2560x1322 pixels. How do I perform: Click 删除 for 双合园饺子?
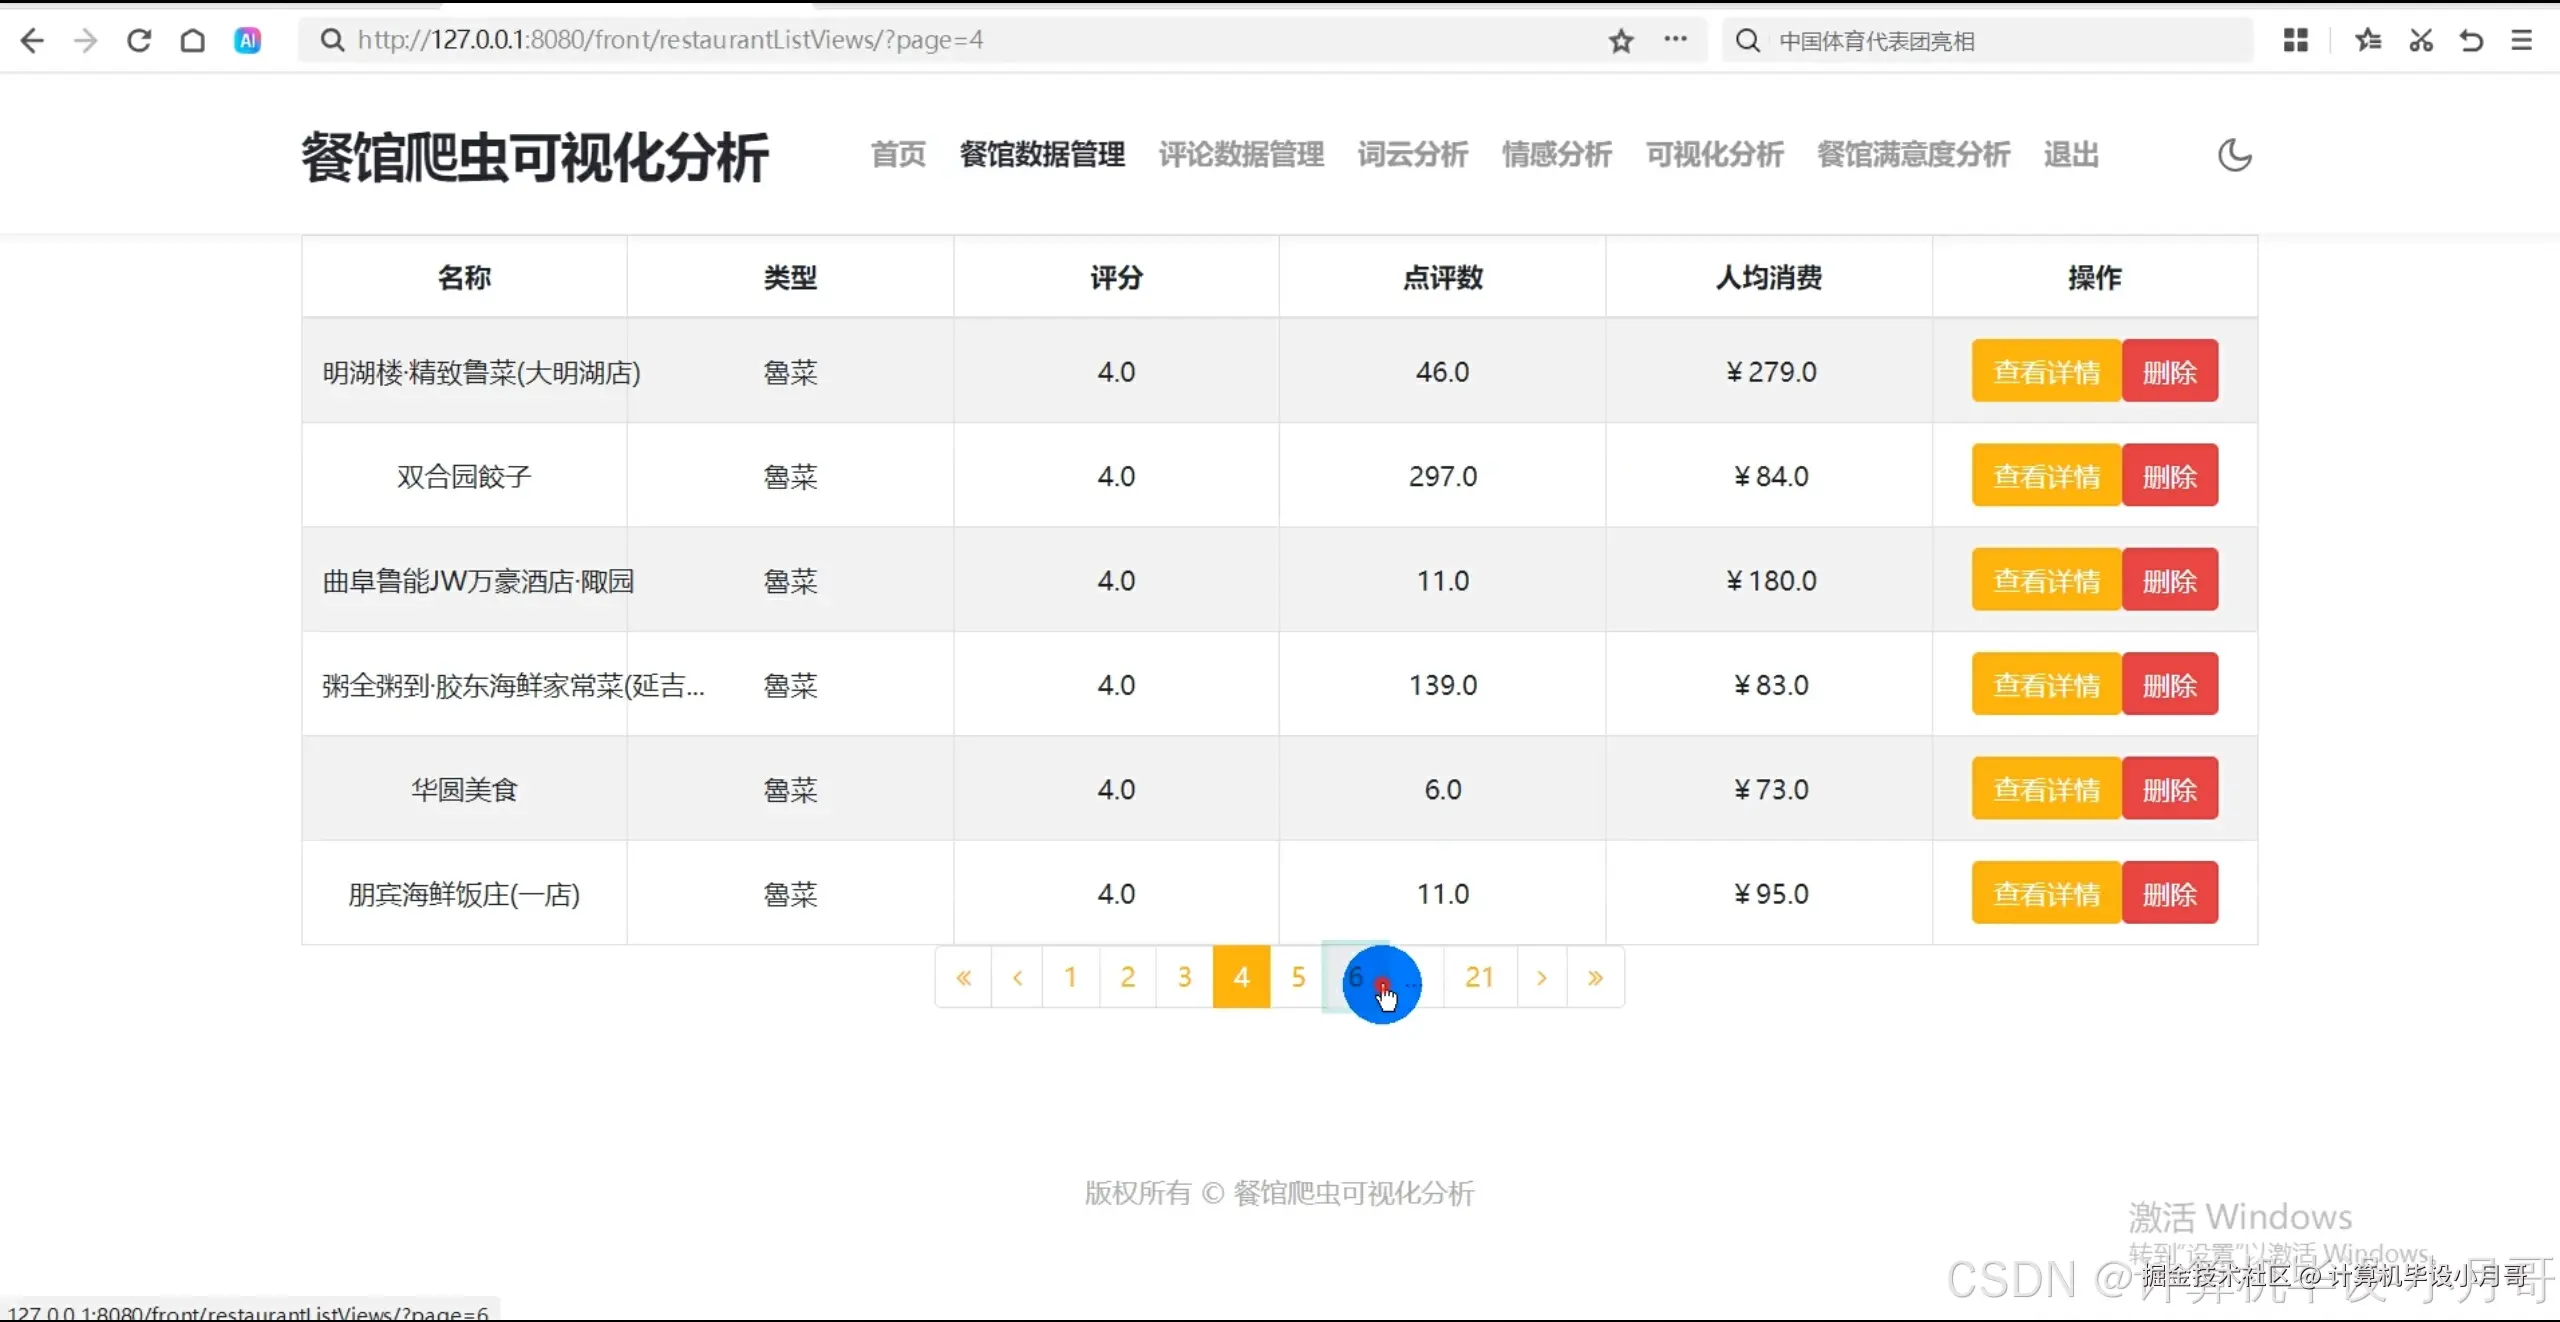pos(2170,475)
